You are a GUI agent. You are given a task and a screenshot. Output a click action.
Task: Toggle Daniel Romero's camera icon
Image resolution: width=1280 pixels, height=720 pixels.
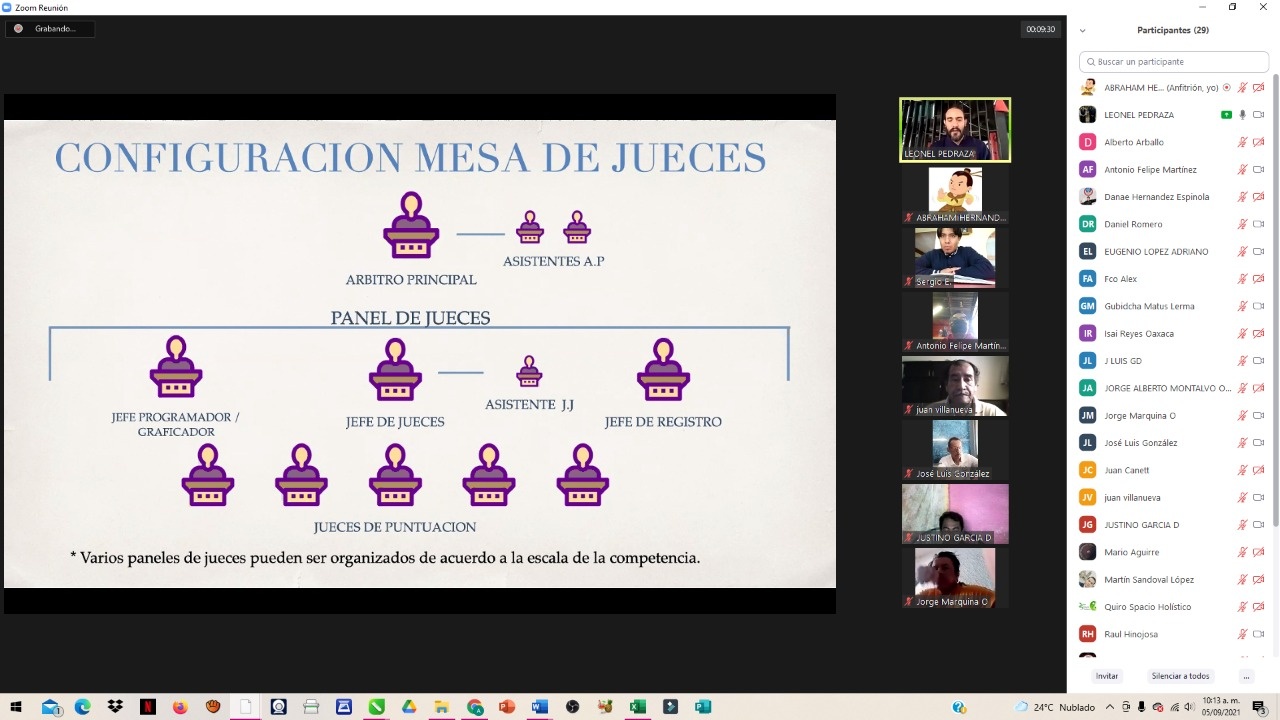(x=1259, y=224)
